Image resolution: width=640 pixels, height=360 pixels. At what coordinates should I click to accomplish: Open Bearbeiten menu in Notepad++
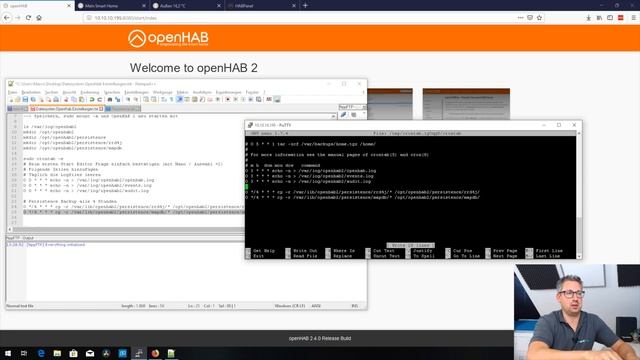(x=31, y=92)
